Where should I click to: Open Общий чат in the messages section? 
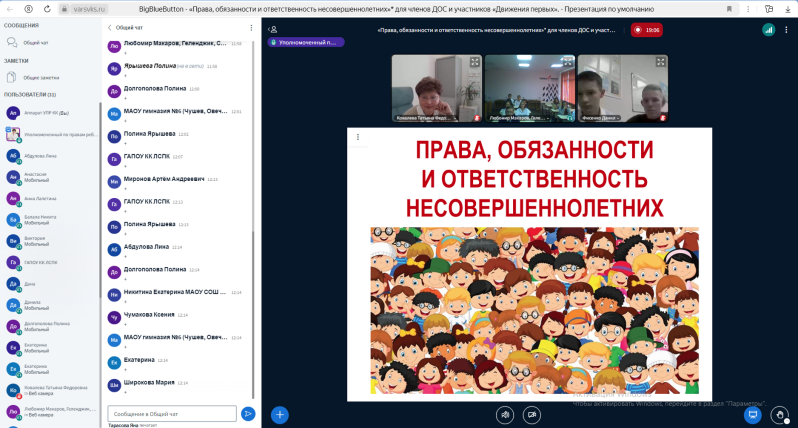[36, 43]
